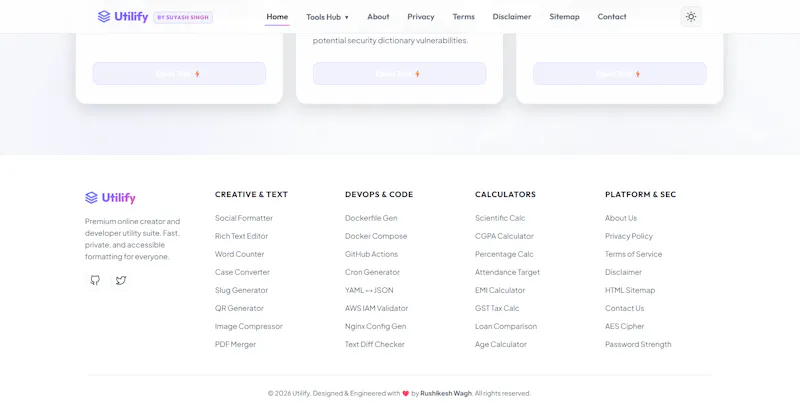Click the Rushikesh Wagh name in copyright
This screenshot has height=412, width=800.
pyautogui.click(x=446, y=394)
